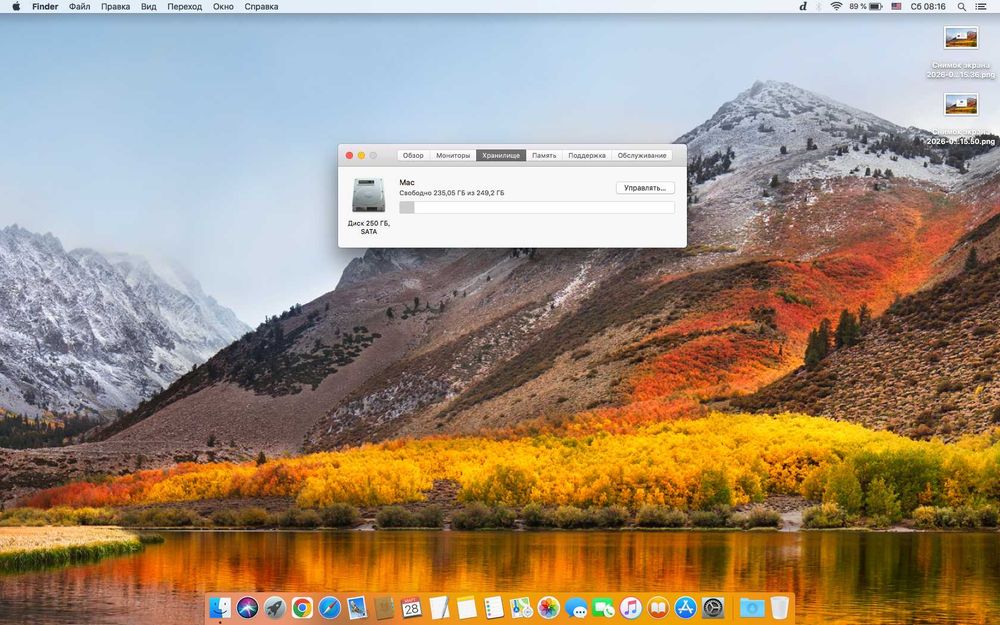Open Reminders checklist icon
The height and width of the screenshot is (625, 1000).
494,608
